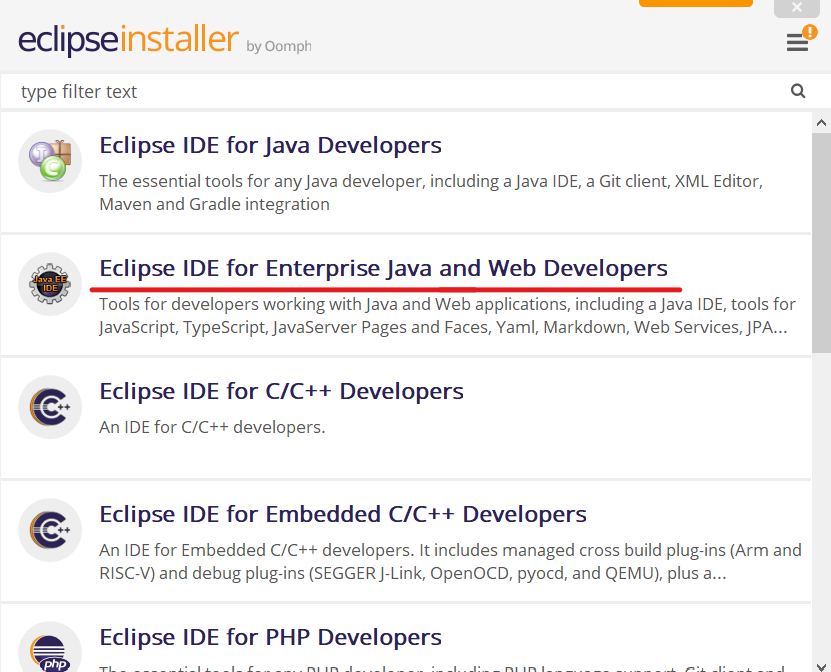Image resolution: width=831 pixels, height=672 pixels.
Task: Click the Java Developers package icon
Action: (50, 161)
